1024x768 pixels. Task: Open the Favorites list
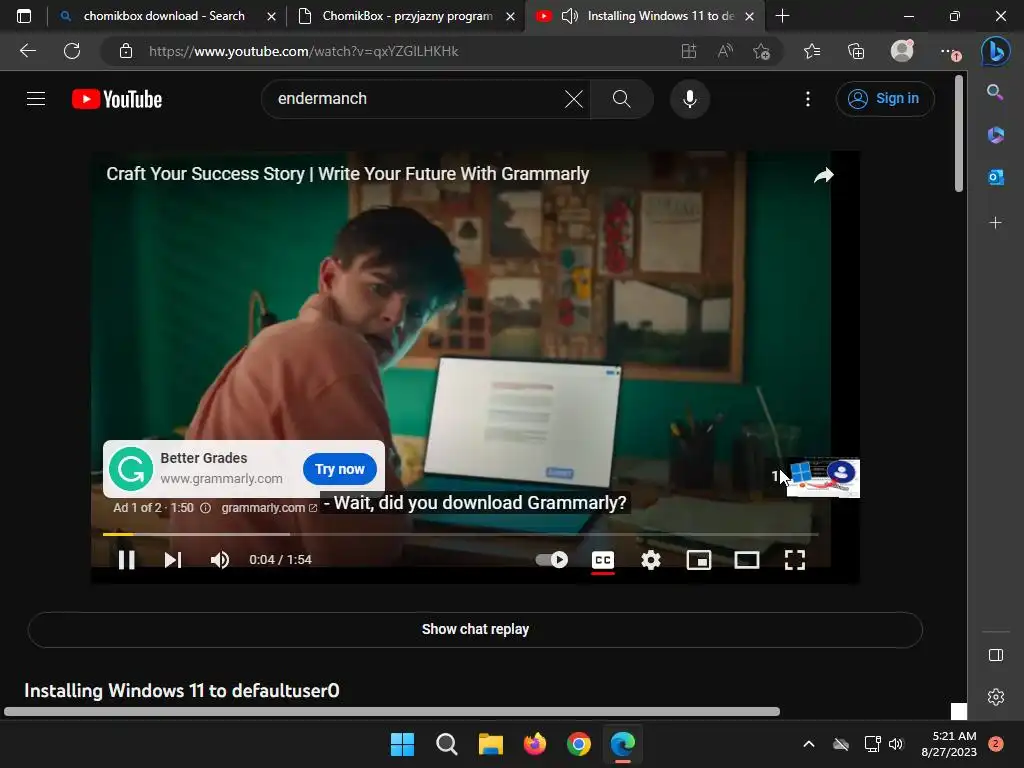click(812, 51)
